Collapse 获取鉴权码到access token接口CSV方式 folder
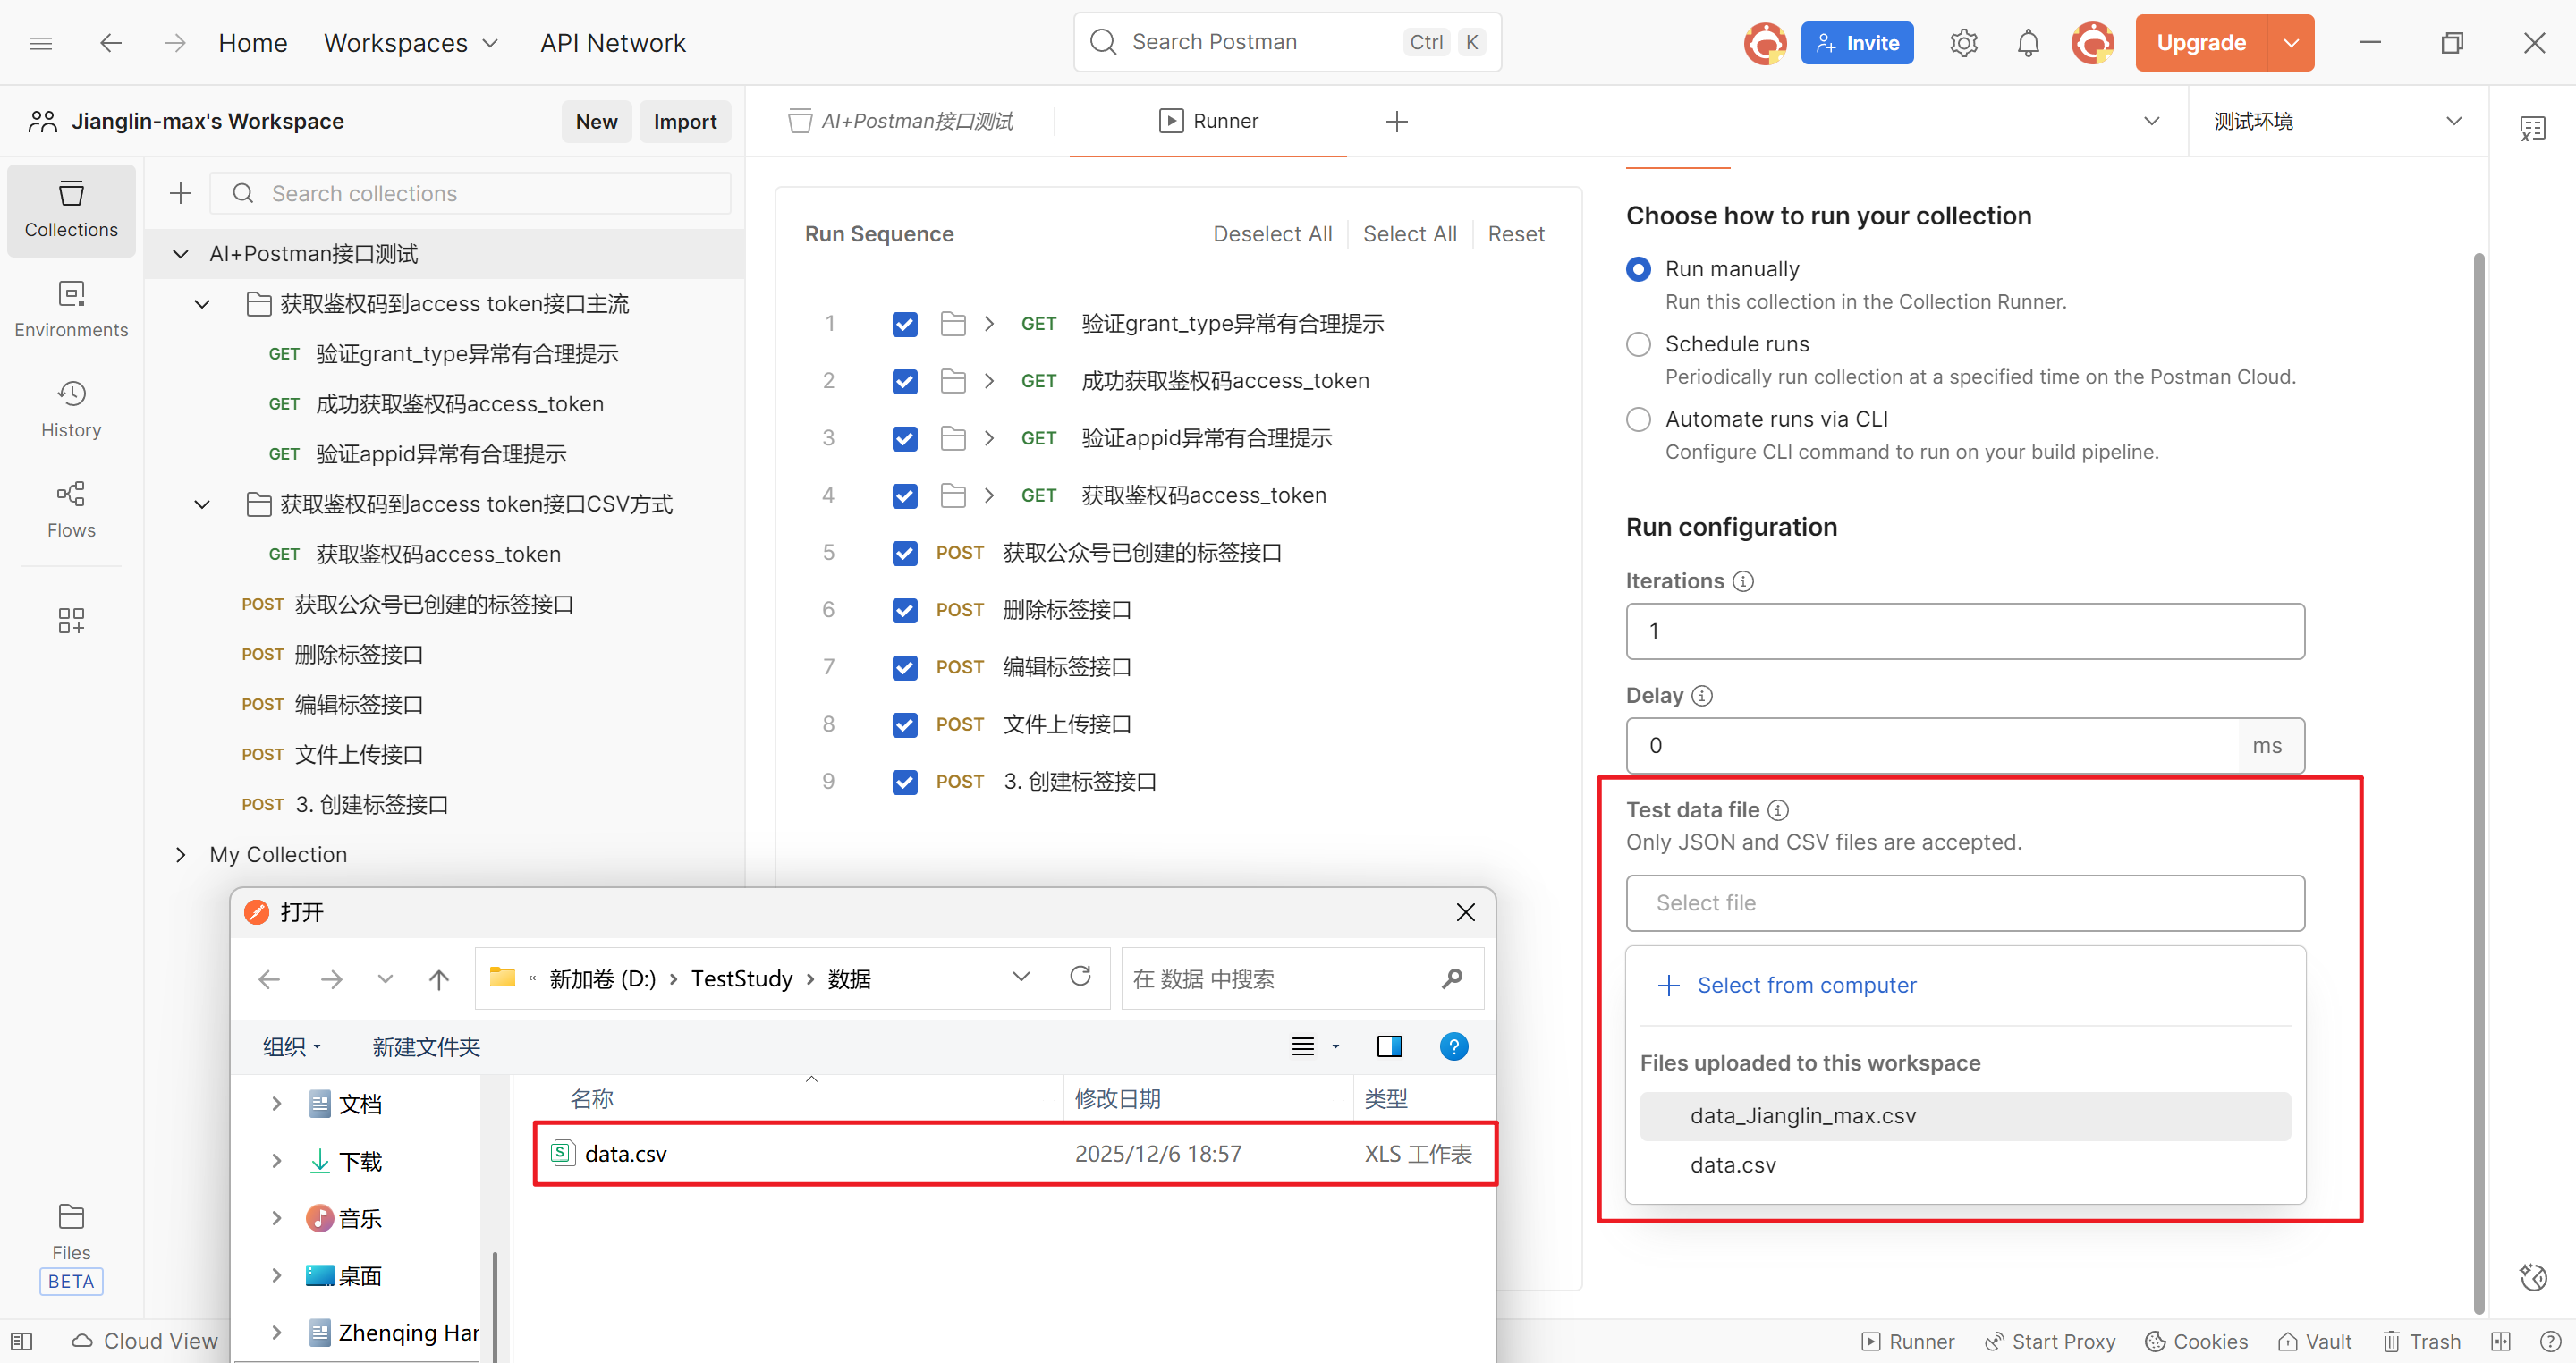The width and height of the screenshot is (2576, 1363). [202, 504]
